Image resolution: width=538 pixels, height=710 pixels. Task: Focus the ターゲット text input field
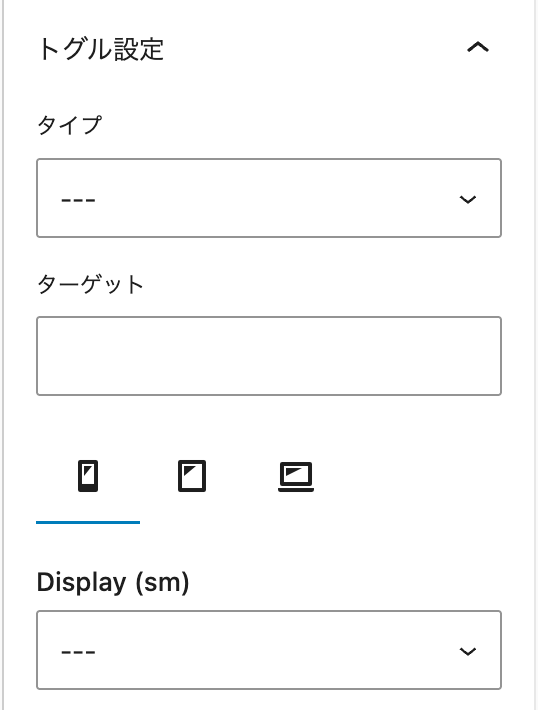pos(269,356)
